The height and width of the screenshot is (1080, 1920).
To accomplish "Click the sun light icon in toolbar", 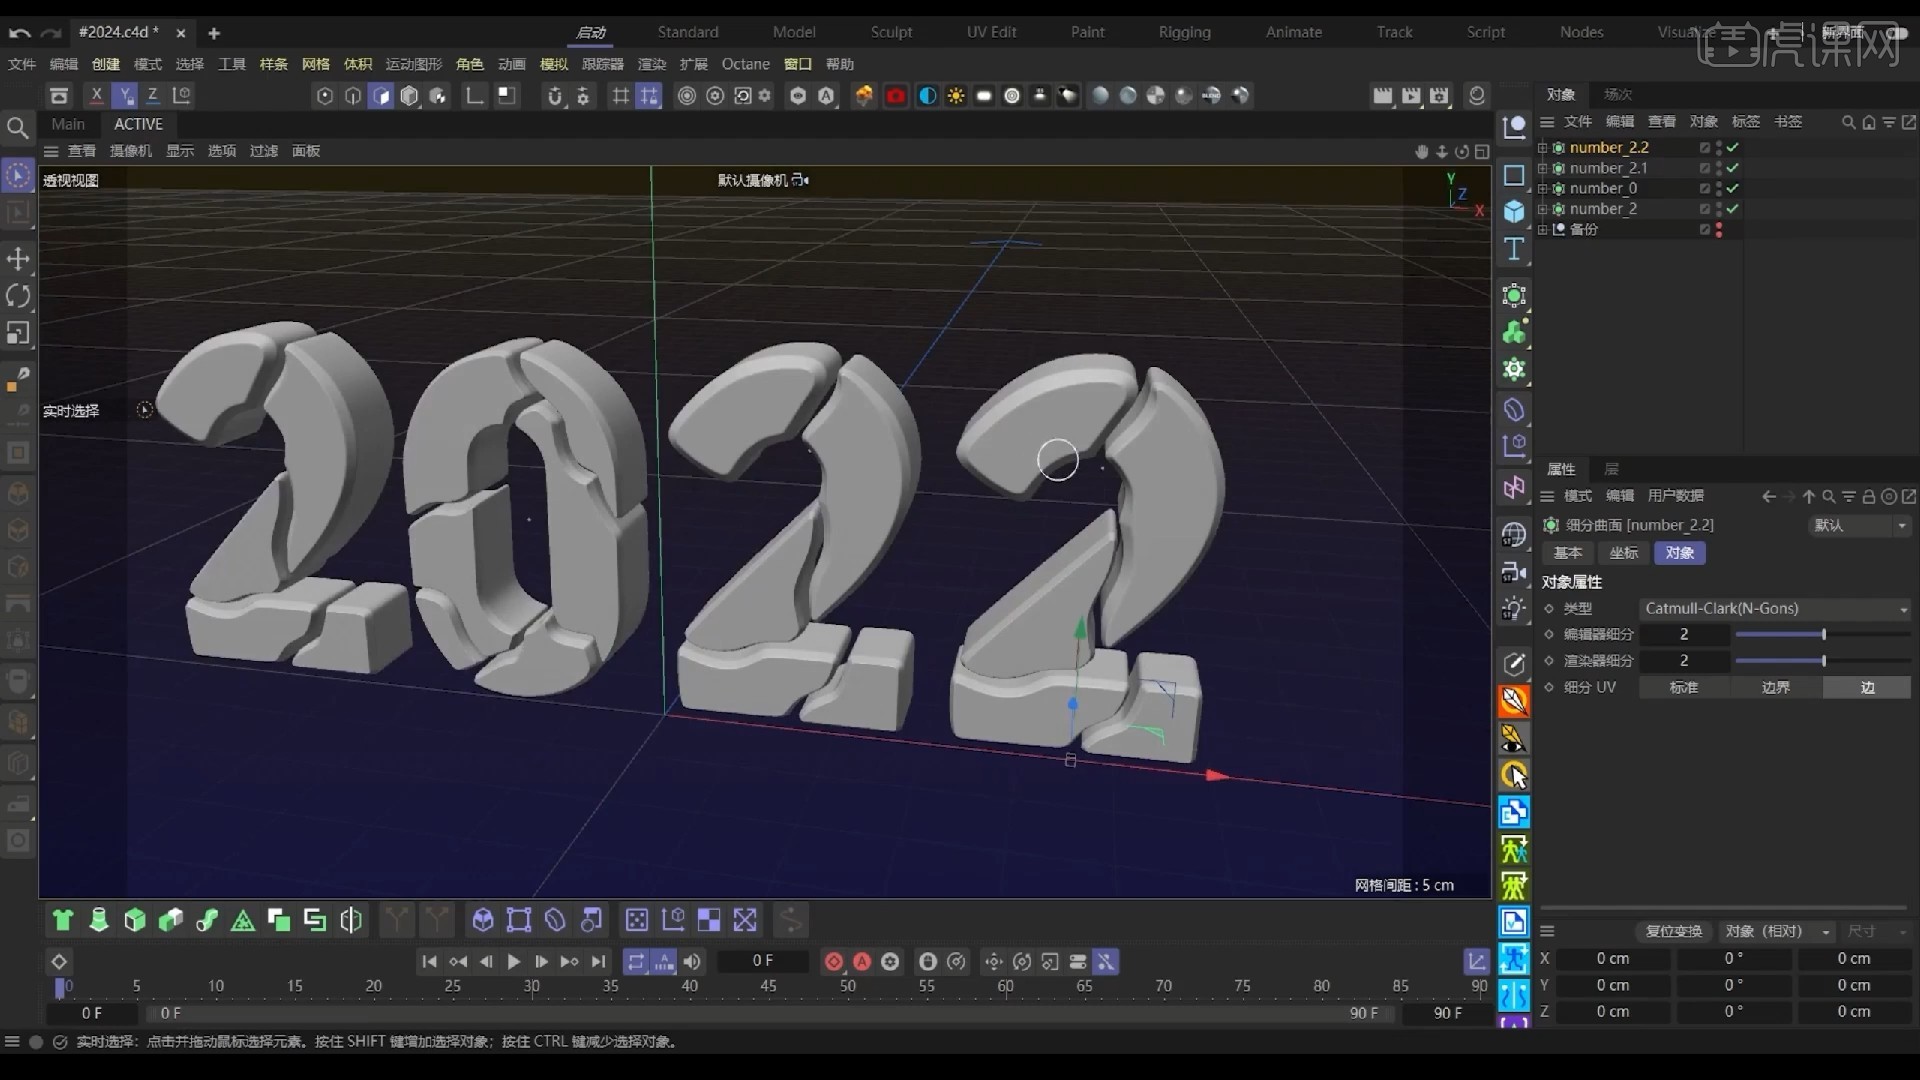I will (x=956, y=96).
